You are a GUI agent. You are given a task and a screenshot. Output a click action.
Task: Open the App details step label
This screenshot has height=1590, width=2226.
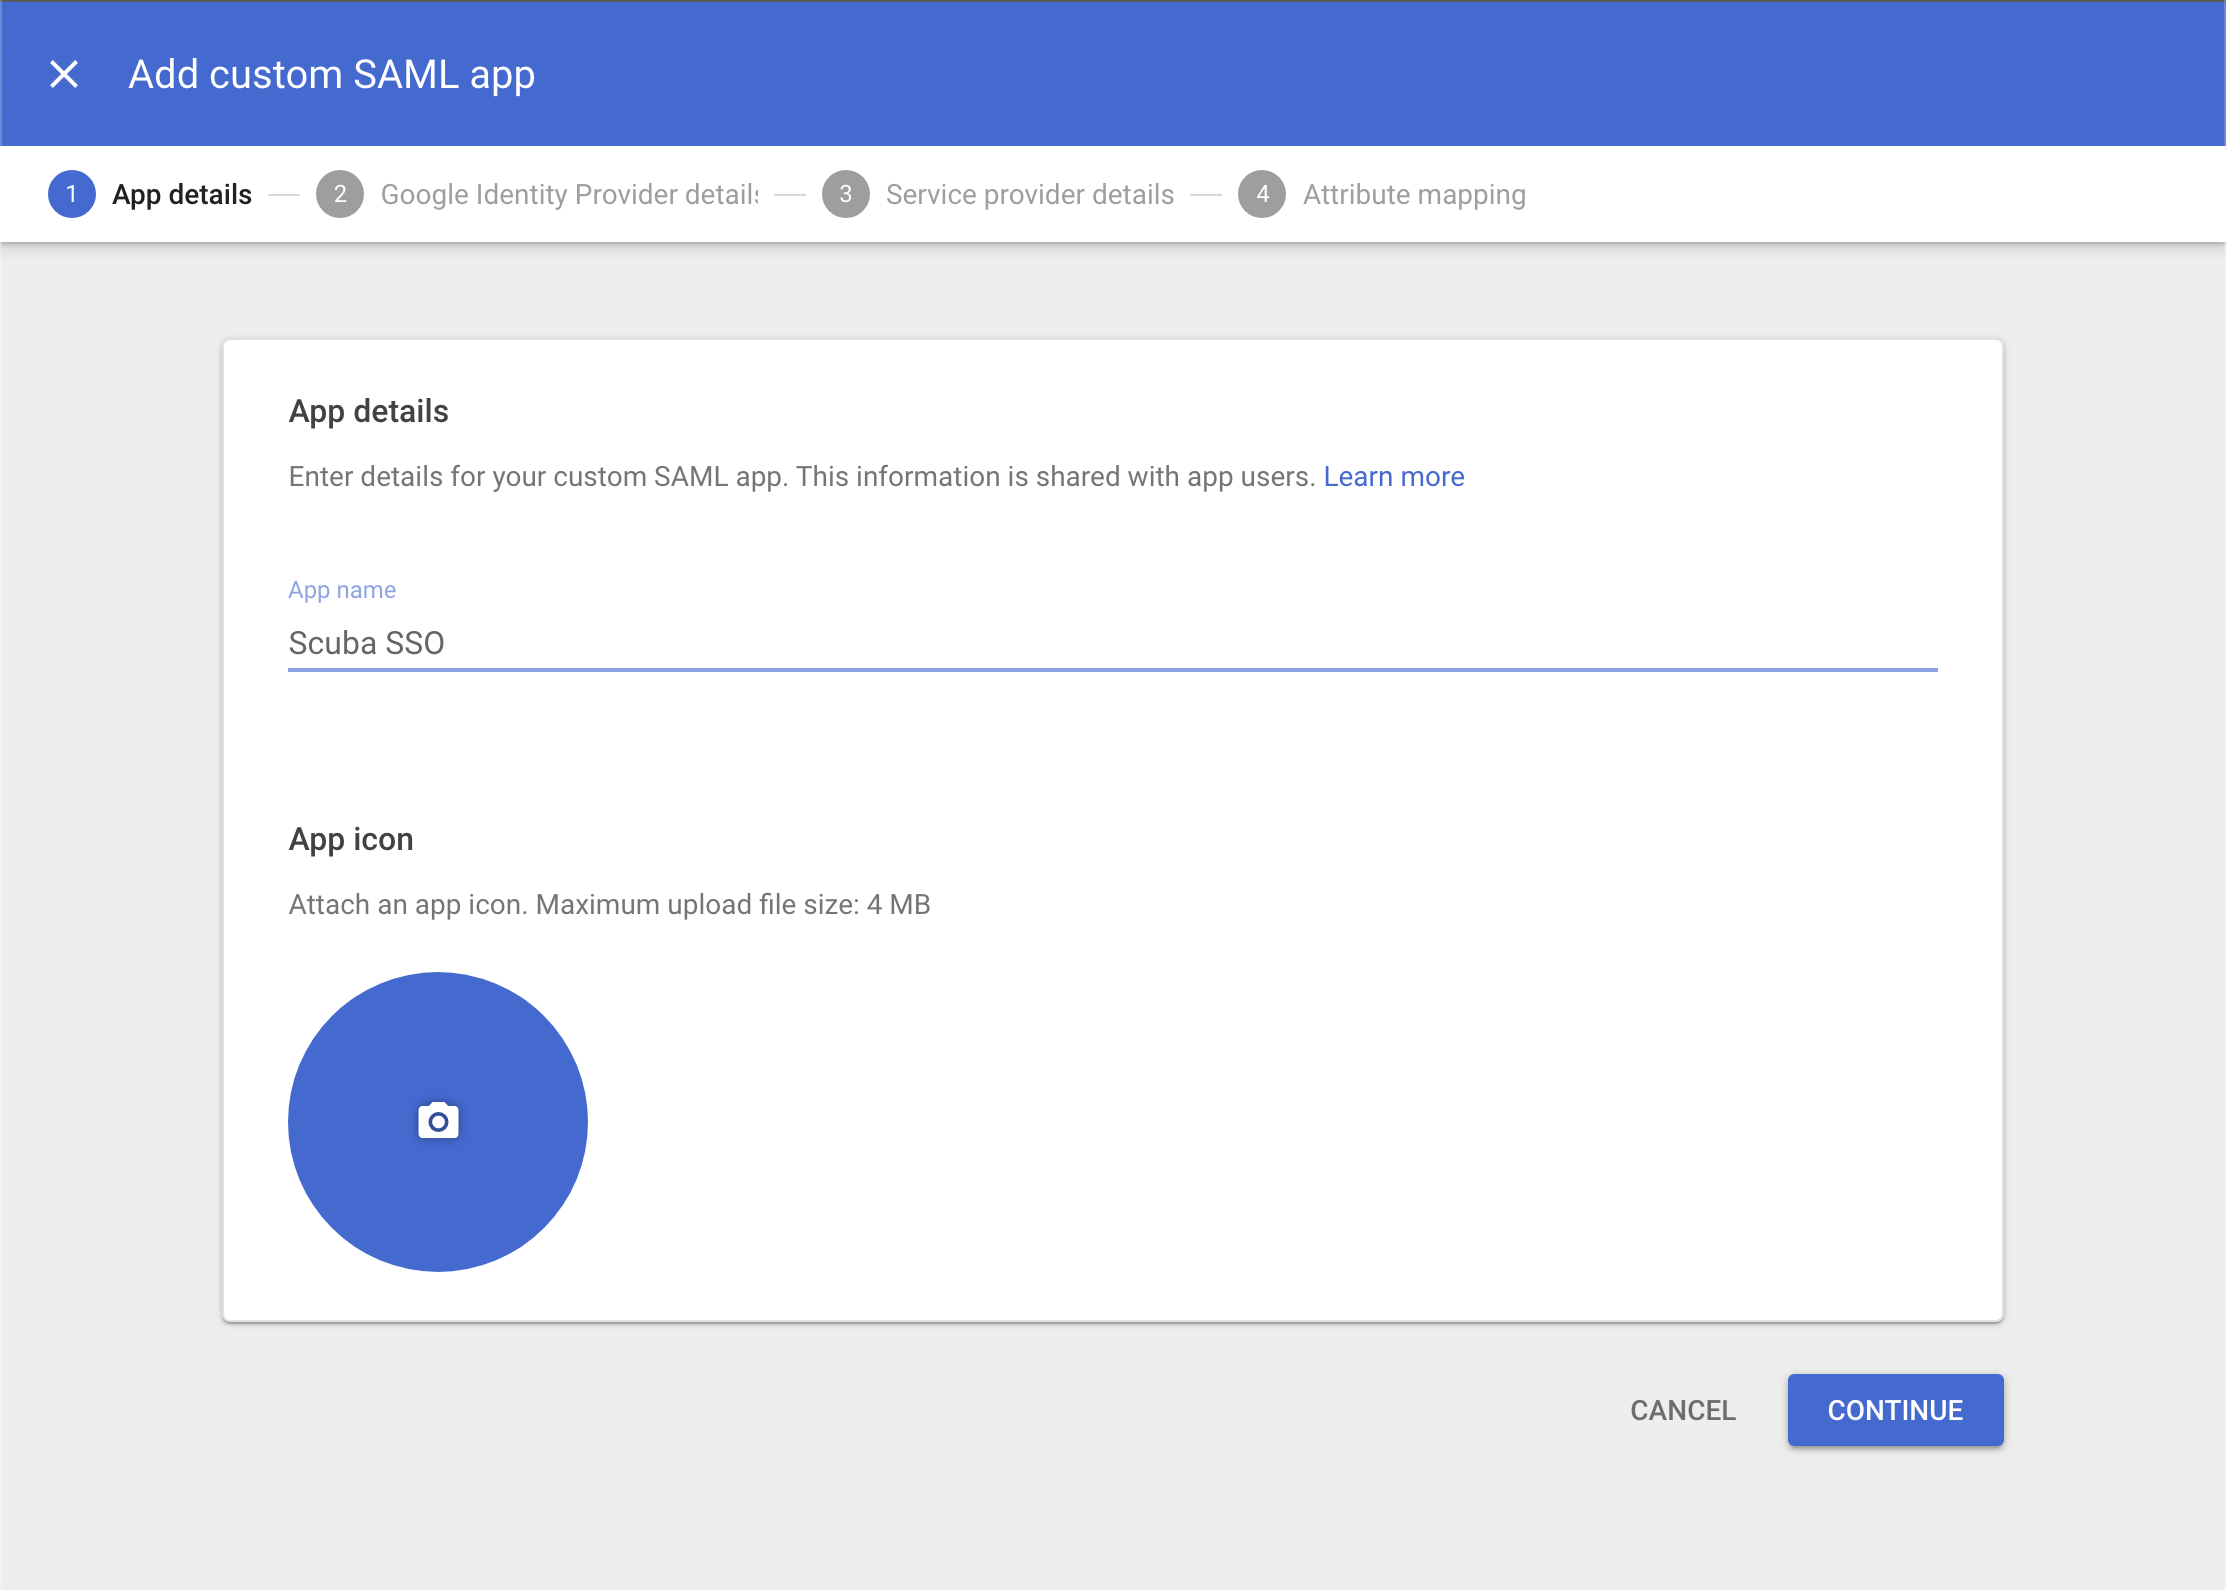(182, 194)
